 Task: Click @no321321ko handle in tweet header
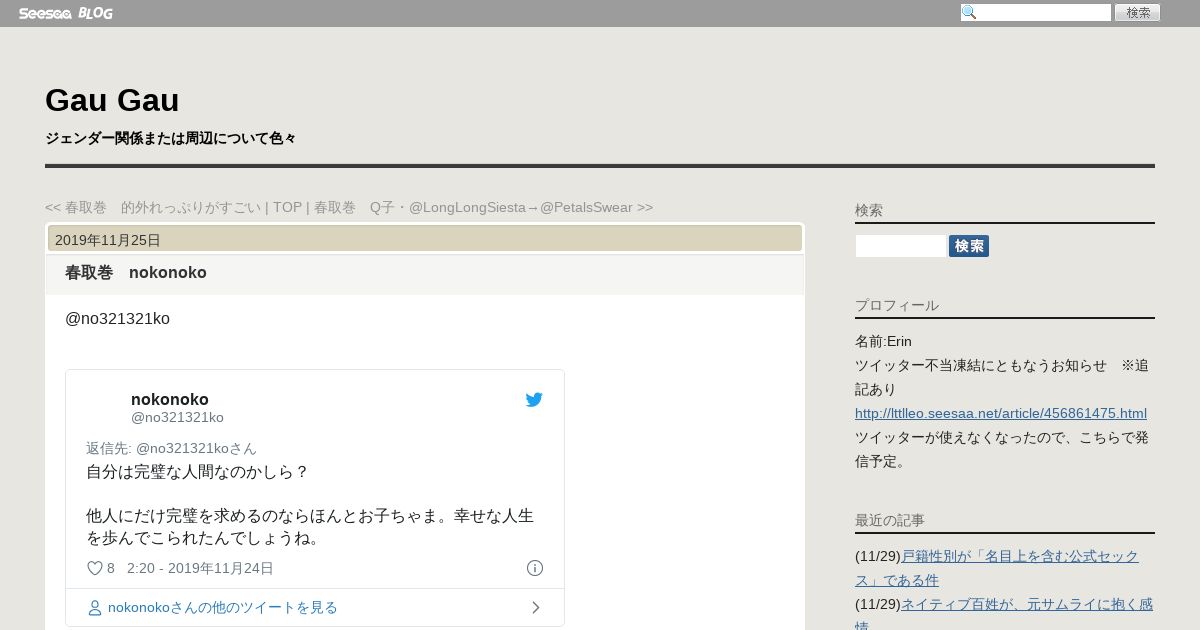pyautogui.click(x=177, y=417)
